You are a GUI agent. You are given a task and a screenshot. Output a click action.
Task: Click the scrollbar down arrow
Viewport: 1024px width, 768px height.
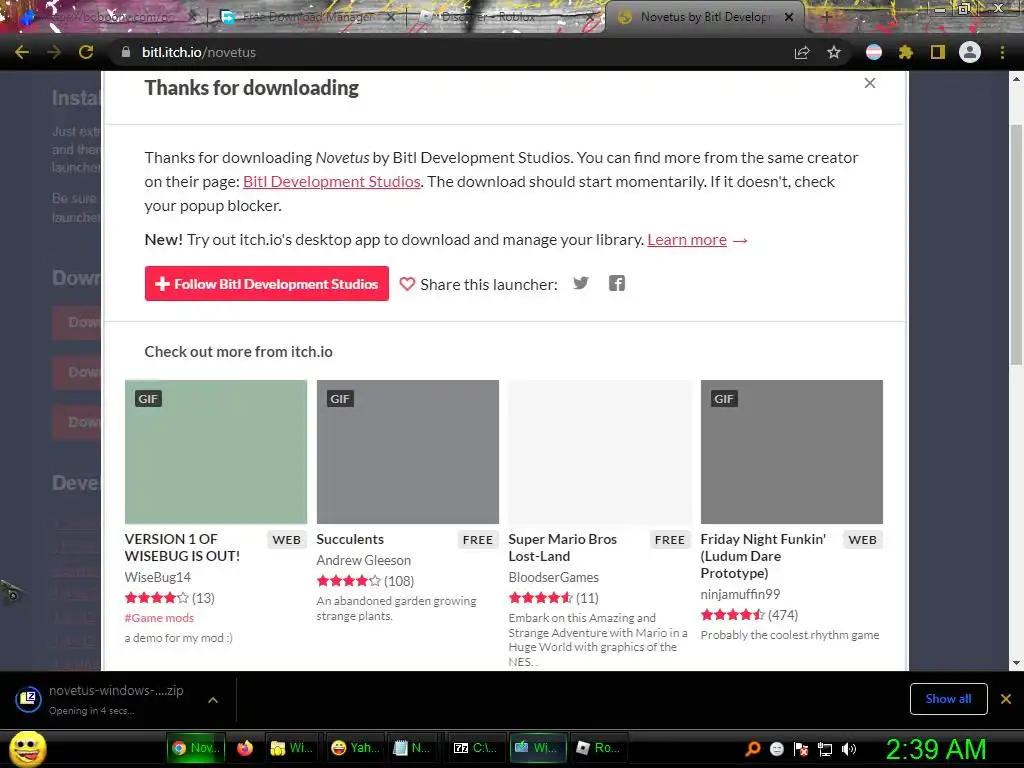pos(1016,664)
